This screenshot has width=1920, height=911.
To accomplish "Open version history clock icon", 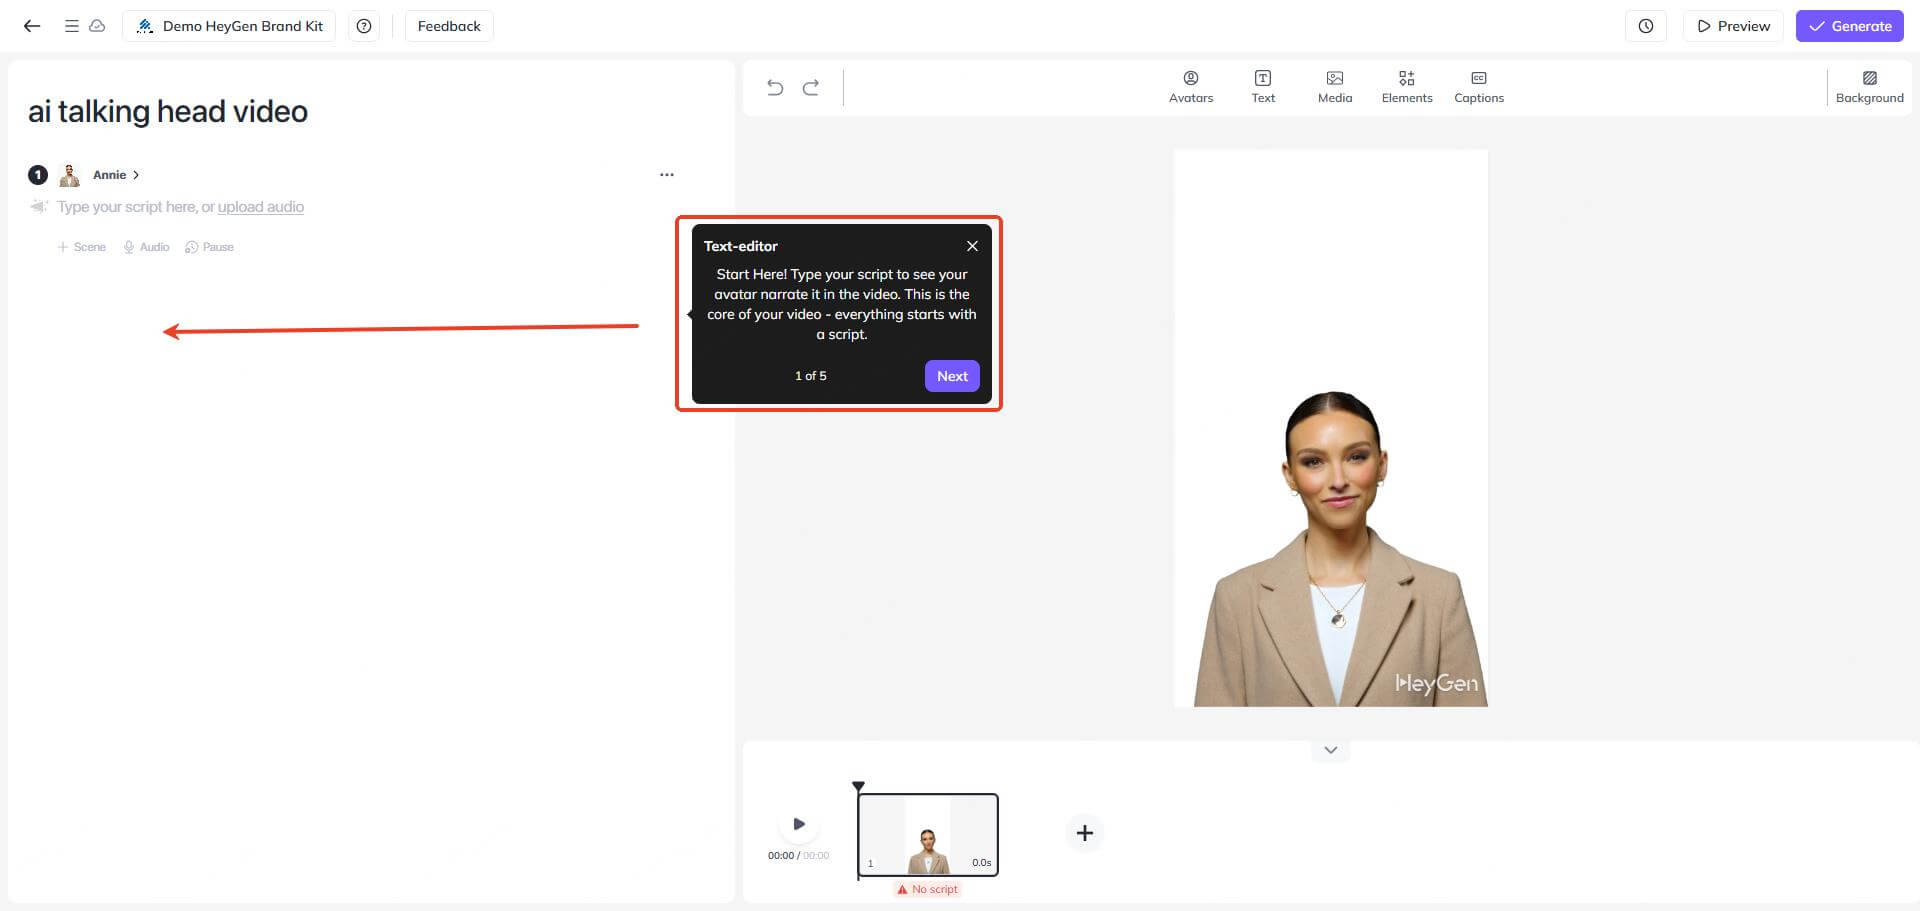I will click(1646, 26).
